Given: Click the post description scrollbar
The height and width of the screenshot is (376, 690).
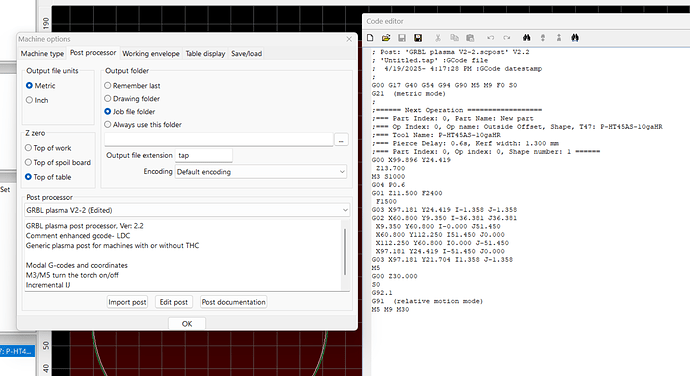Looking at the screenshot, I should 345,252.
